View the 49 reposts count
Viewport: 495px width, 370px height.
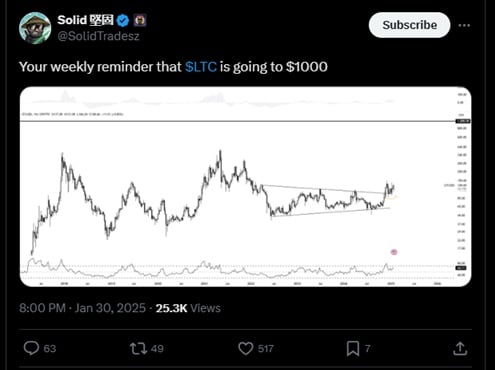coord(157,349)
